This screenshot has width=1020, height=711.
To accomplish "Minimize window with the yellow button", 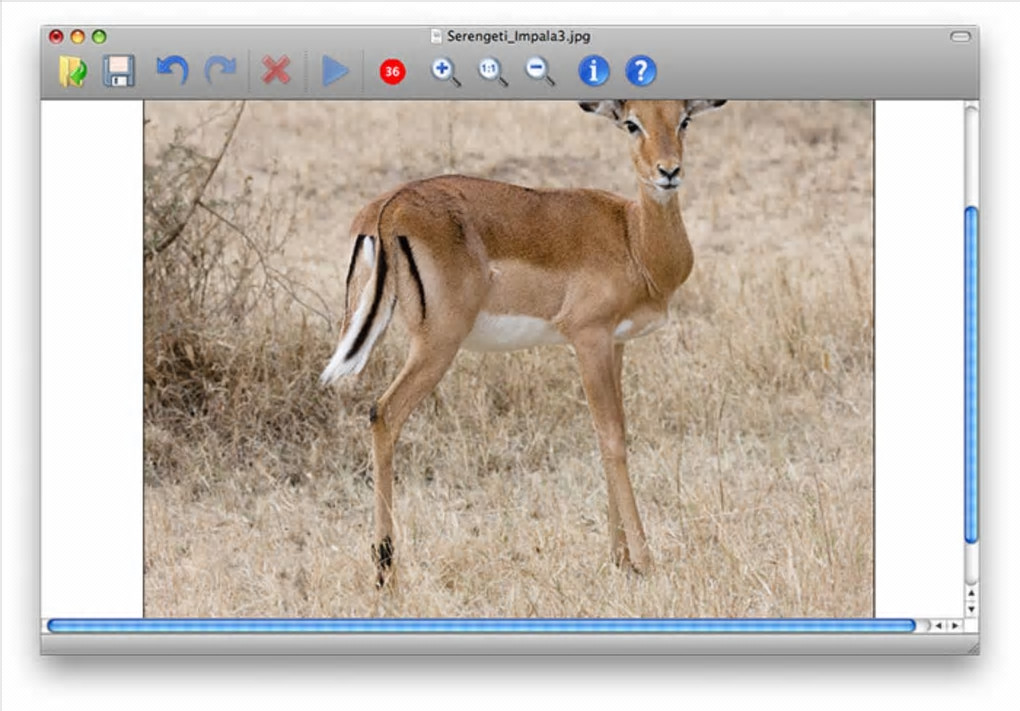I will [x=77, y=36].
